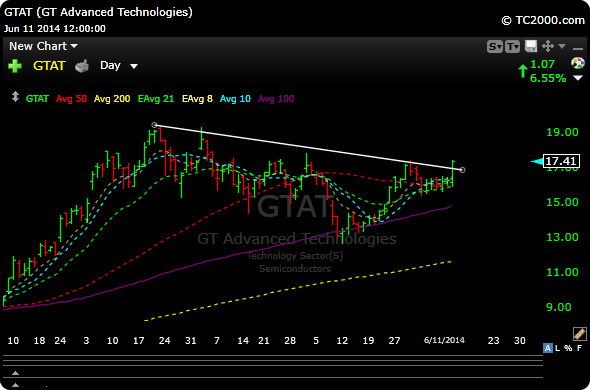Select the trendline's right endpoint handle
Screen dimensions: 590x390
463,170
